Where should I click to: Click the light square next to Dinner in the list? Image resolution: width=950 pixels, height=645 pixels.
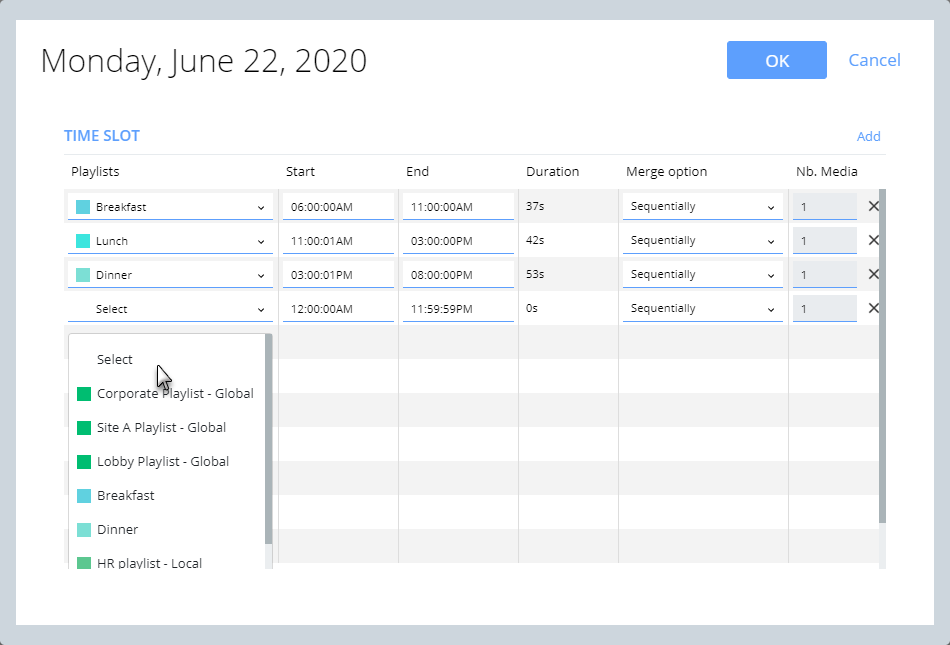click(x=83, y=529)
